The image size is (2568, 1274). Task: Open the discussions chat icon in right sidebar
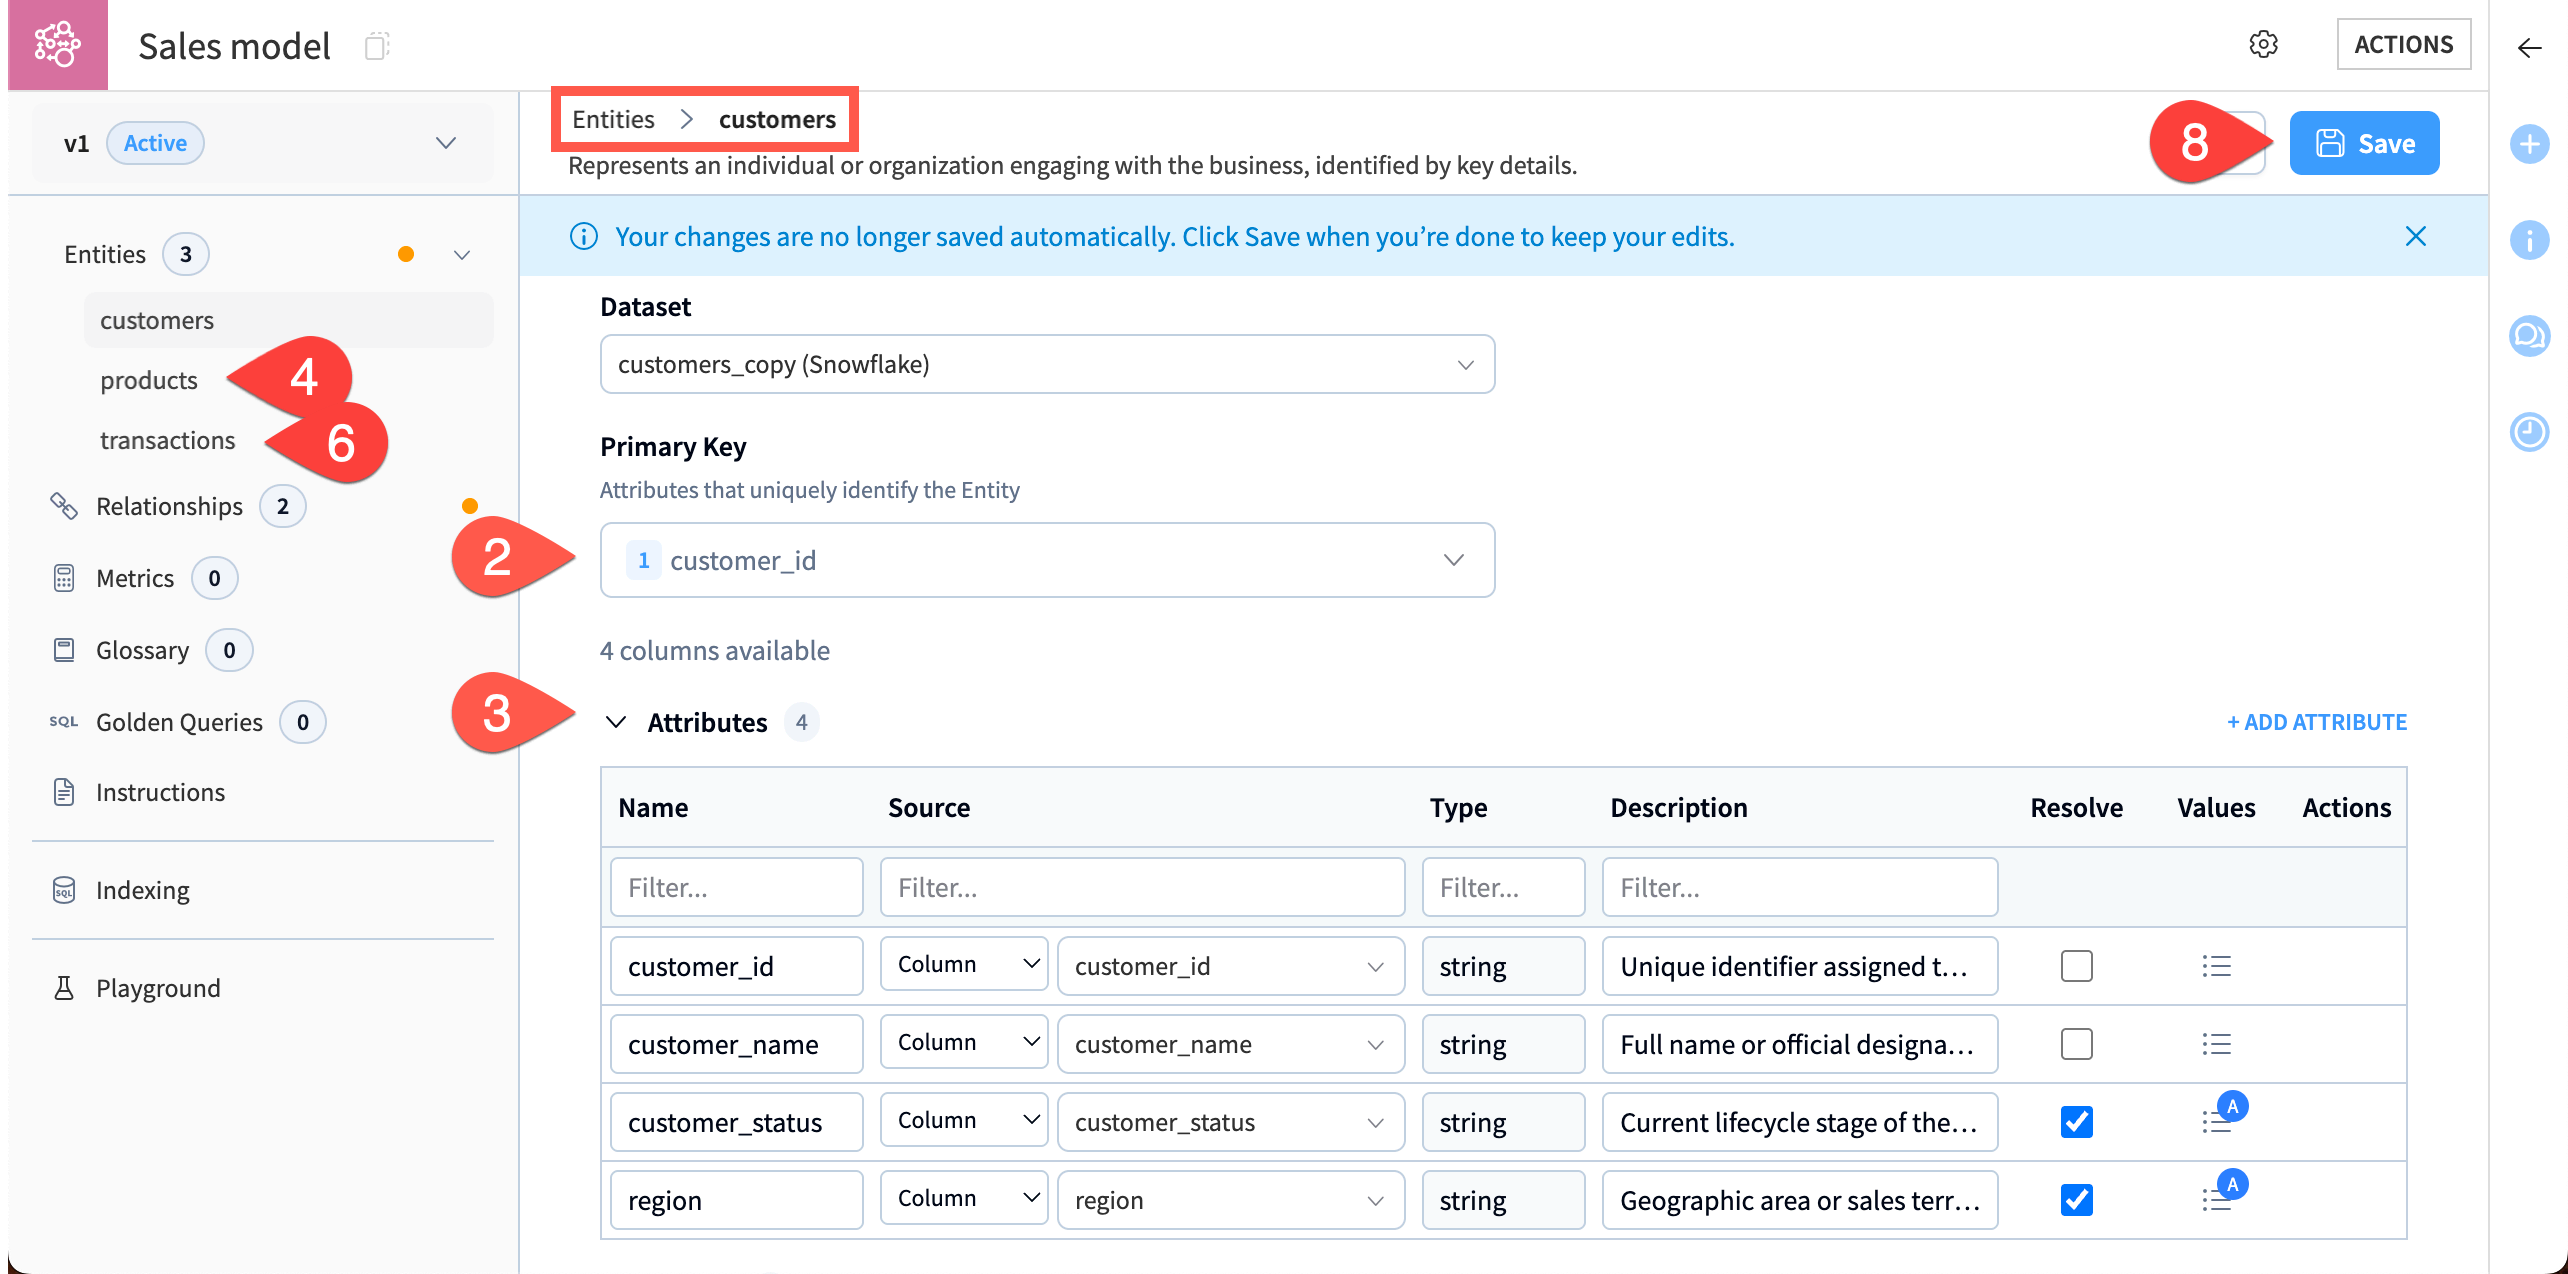[x=2529, y=336]
